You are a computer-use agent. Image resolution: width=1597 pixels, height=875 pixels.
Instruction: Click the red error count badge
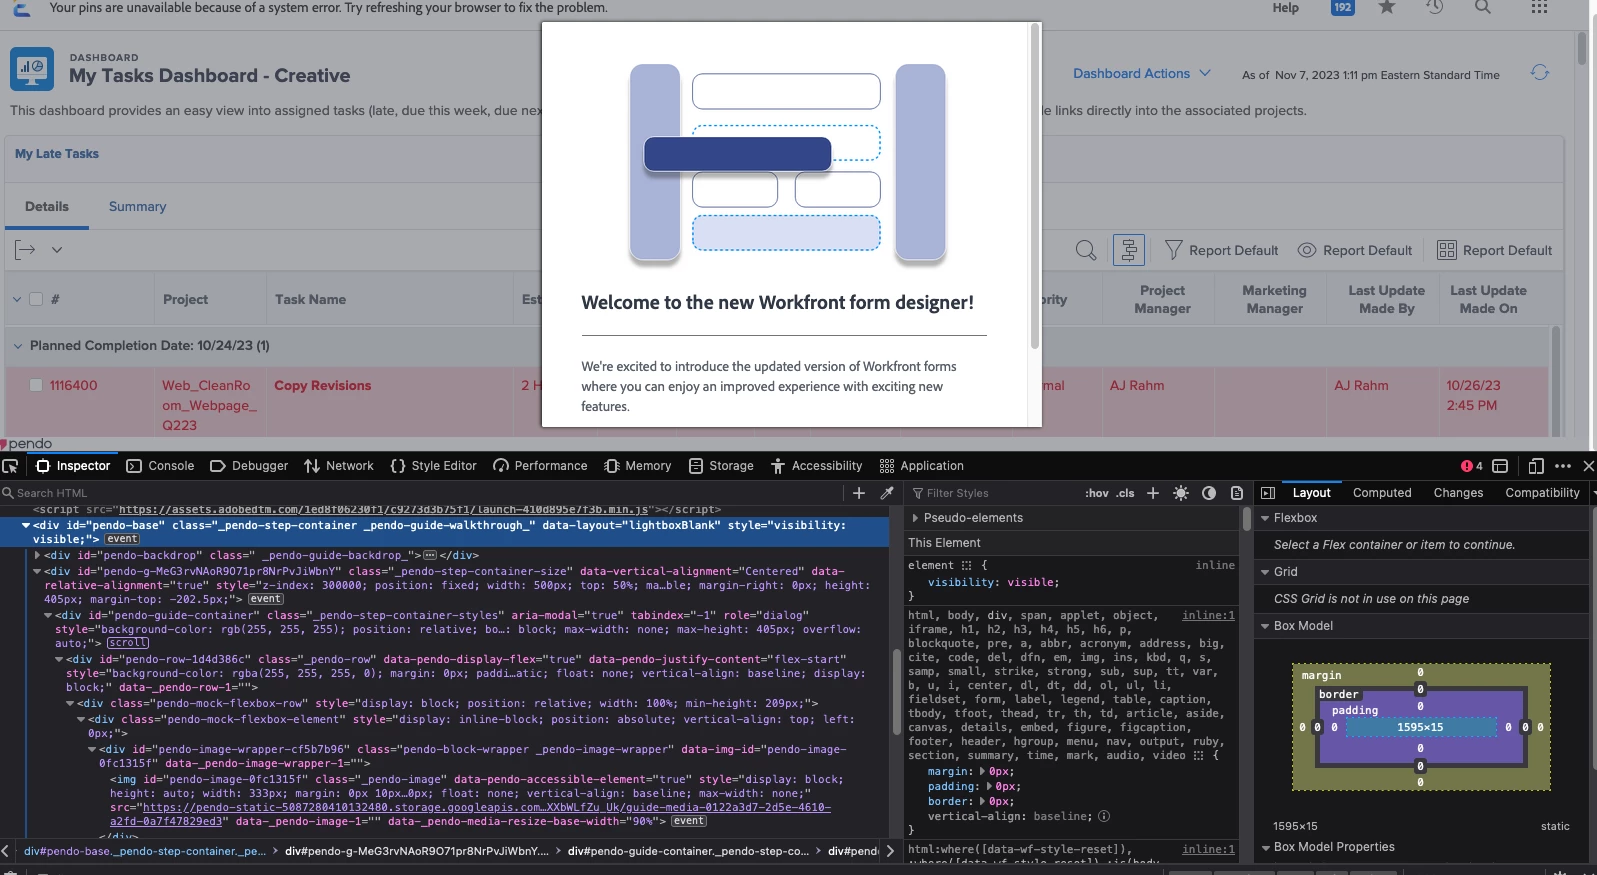pyautogui.click(x=1472, y=466)
